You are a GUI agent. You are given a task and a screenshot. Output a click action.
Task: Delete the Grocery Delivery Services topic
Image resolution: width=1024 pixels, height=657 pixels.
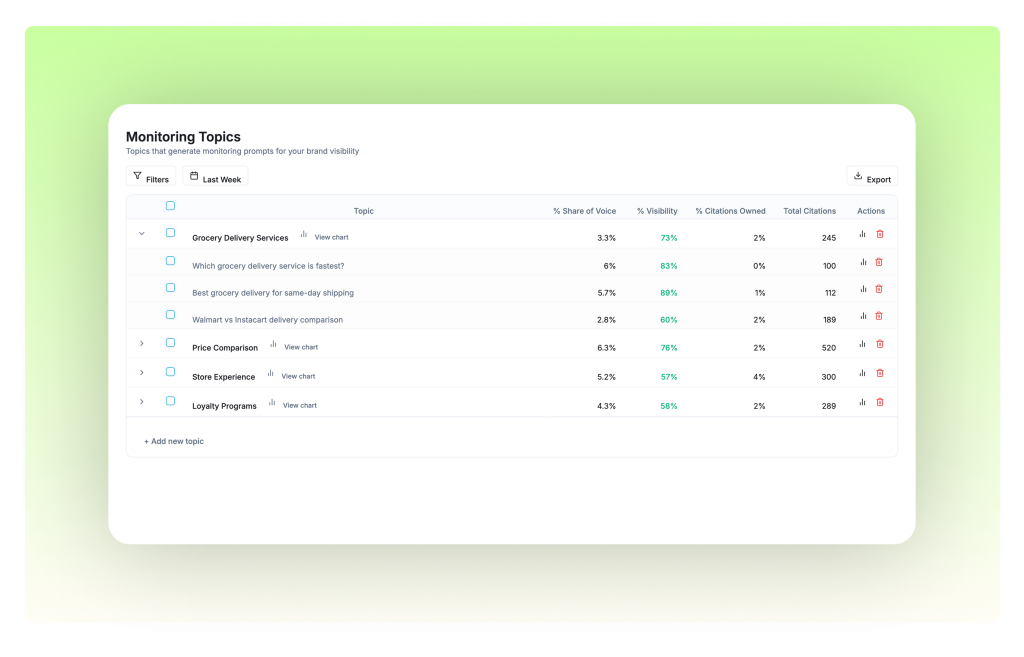(x=880, y=234)
